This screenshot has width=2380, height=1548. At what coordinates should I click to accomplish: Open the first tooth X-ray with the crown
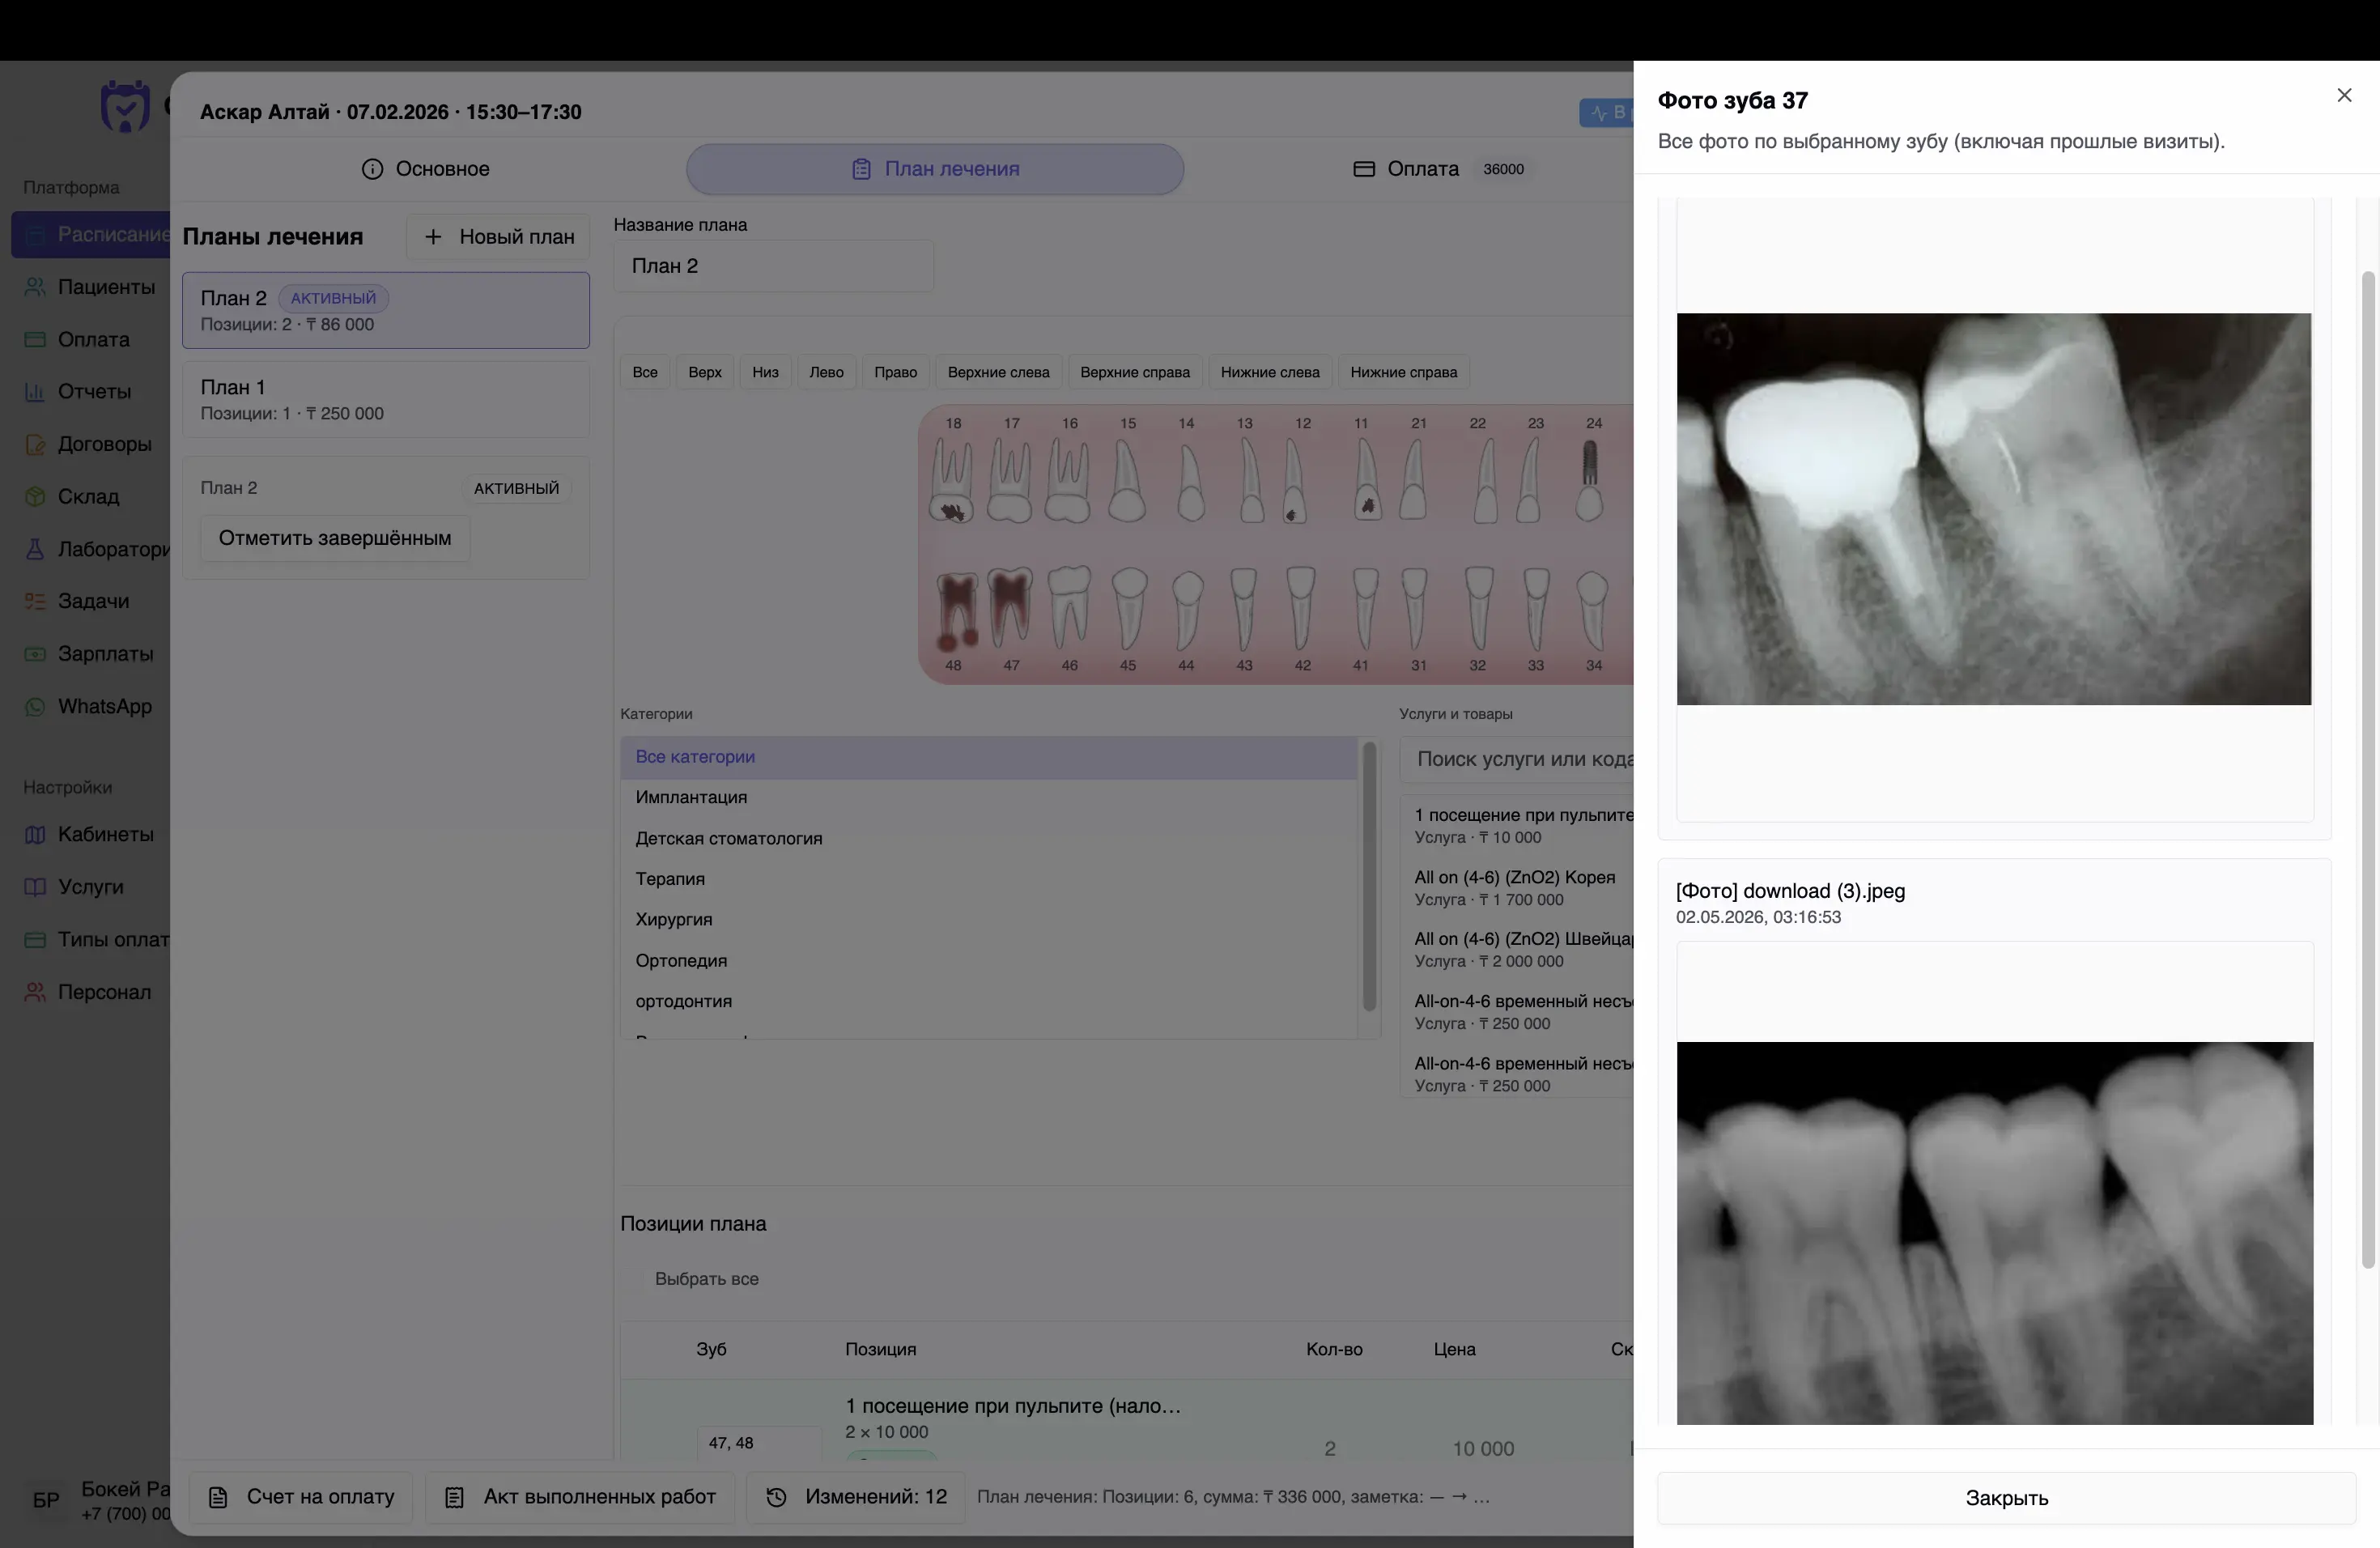coord(1993,509)
